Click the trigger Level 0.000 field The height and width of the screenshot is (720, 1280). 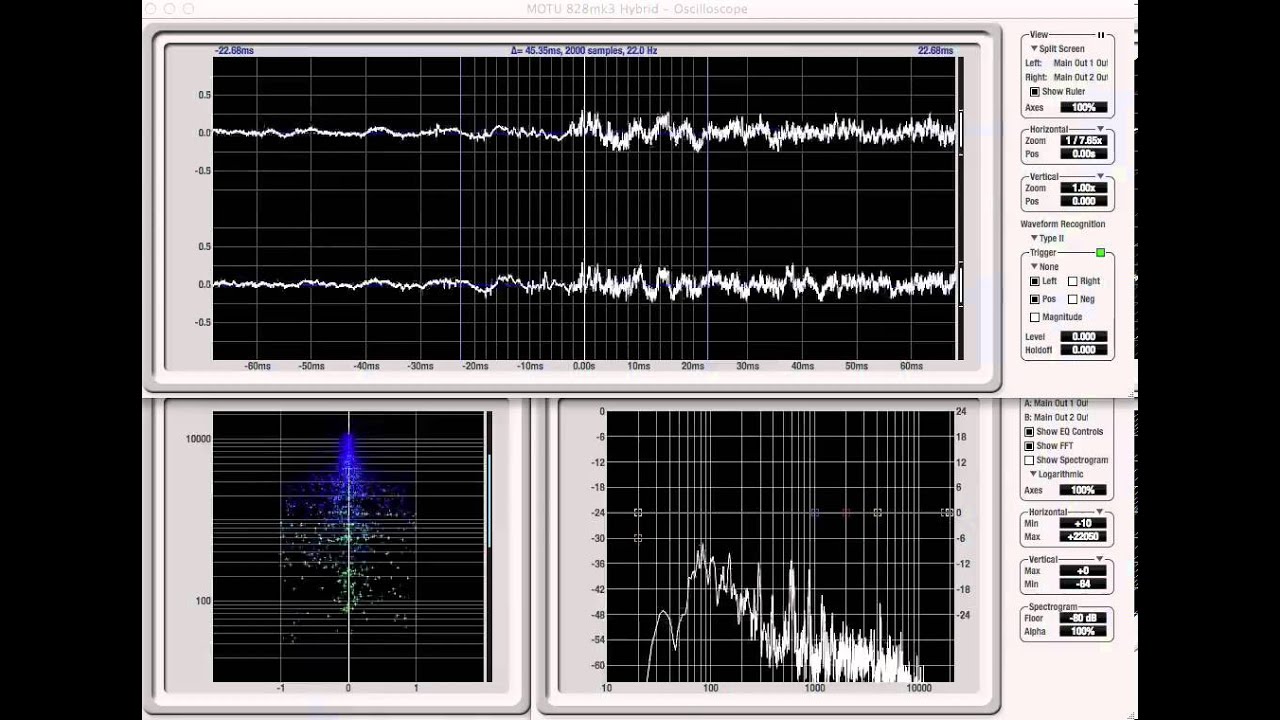coord(1084,337)
